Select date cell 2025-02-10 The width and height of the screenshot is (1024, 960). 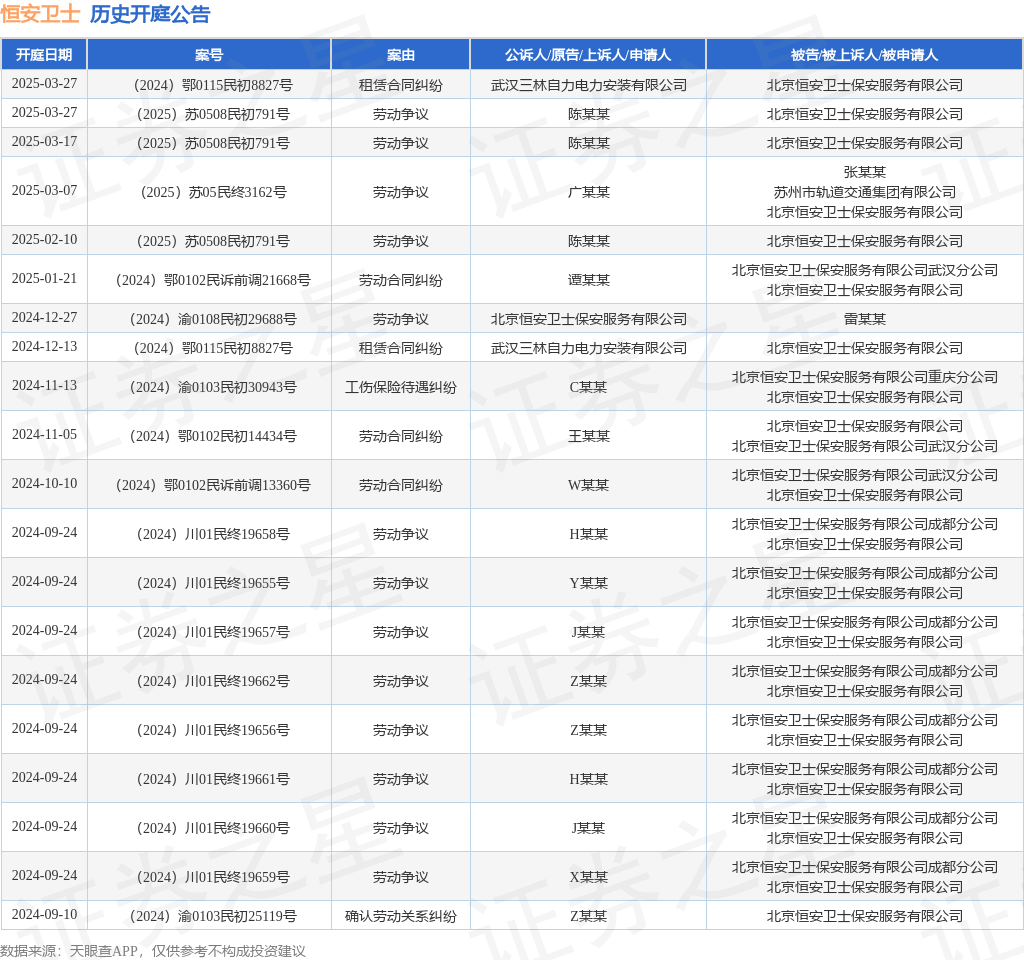point(44,240)
